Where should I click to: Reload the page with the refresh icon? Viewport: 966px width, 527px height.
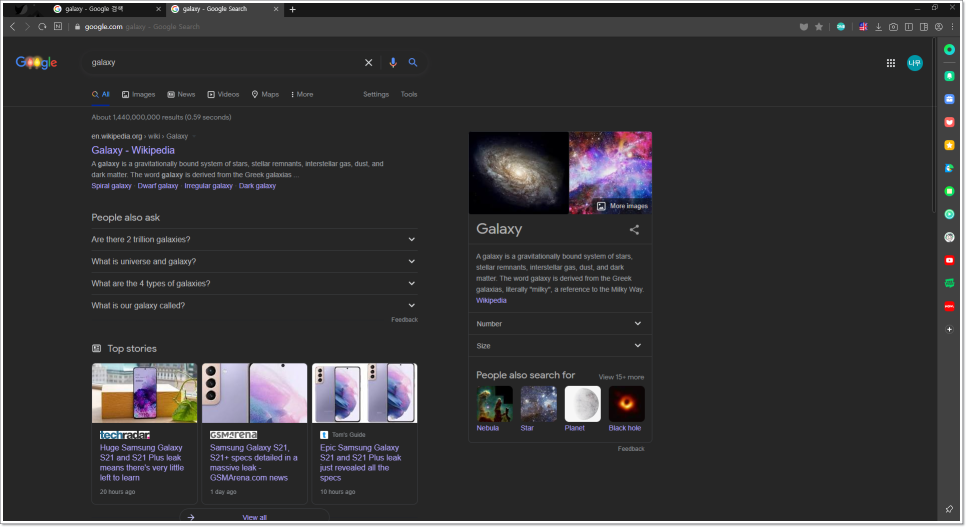pyautogui.click(x=42, y=27)
